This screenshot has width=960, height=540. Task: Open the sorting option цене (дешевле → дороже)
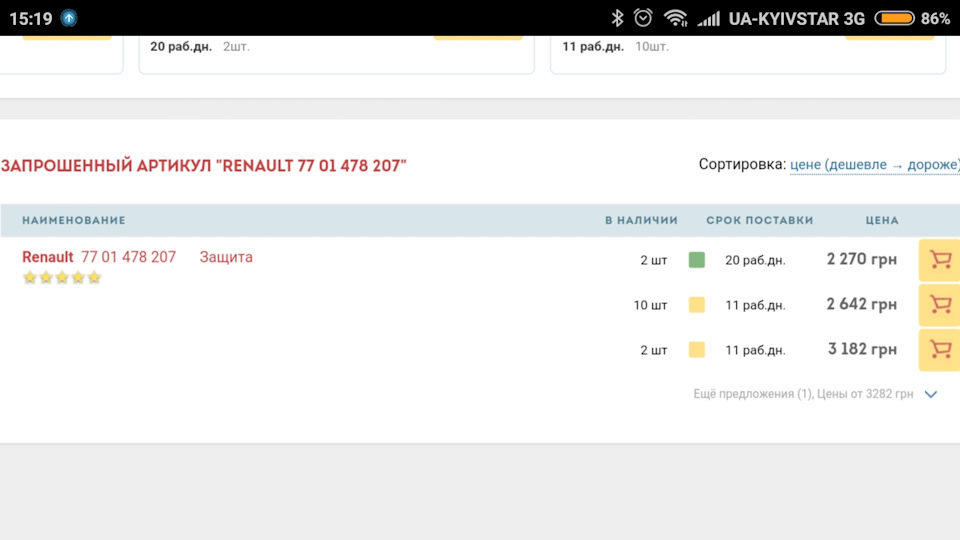[875, 165]
